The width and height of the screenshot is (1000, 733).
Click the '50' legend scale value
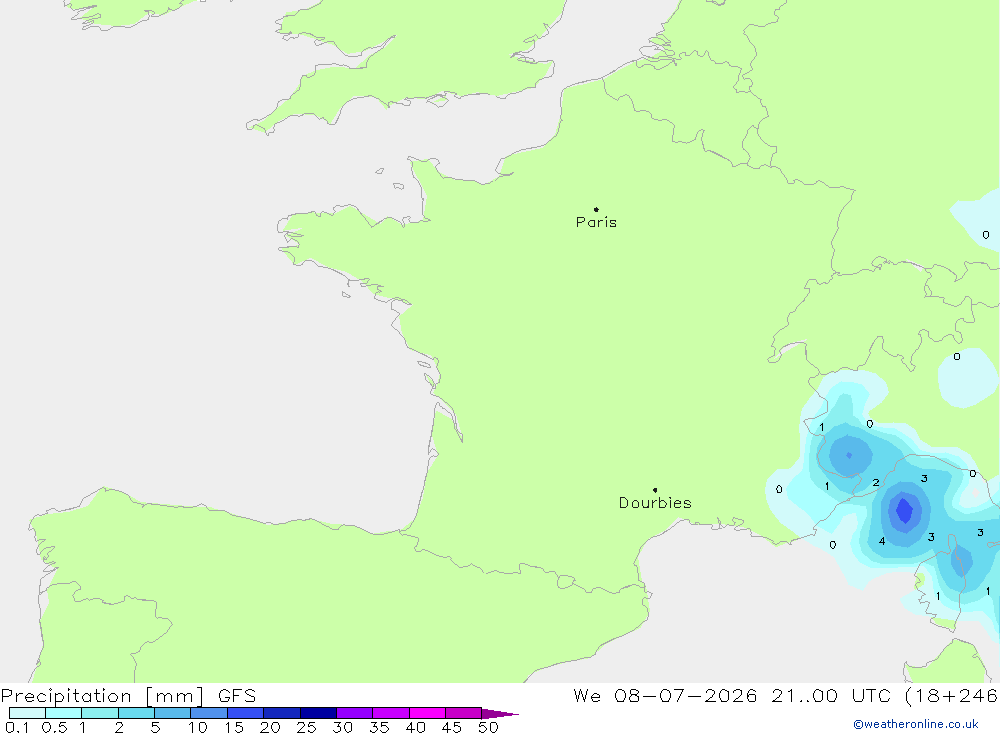(x=488, y=727)
